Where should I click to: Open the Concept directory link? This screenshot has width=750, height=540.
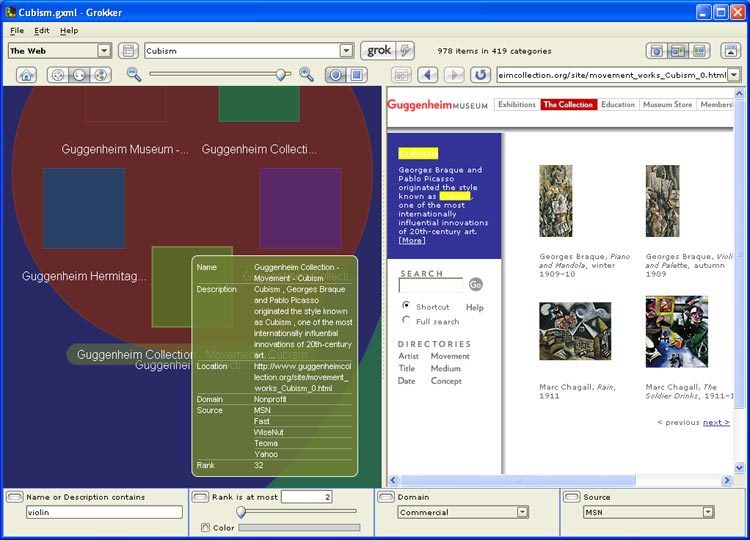tap(446, 381)
